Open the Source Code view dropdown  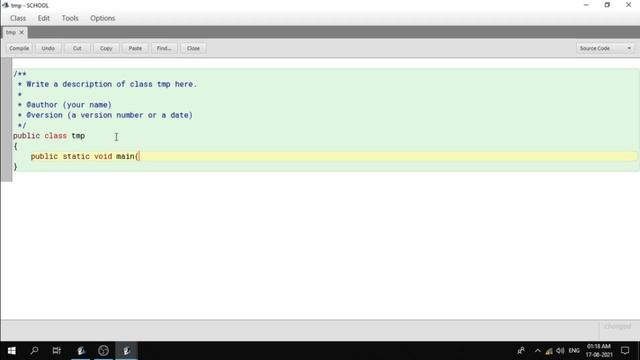coord(606,48)
